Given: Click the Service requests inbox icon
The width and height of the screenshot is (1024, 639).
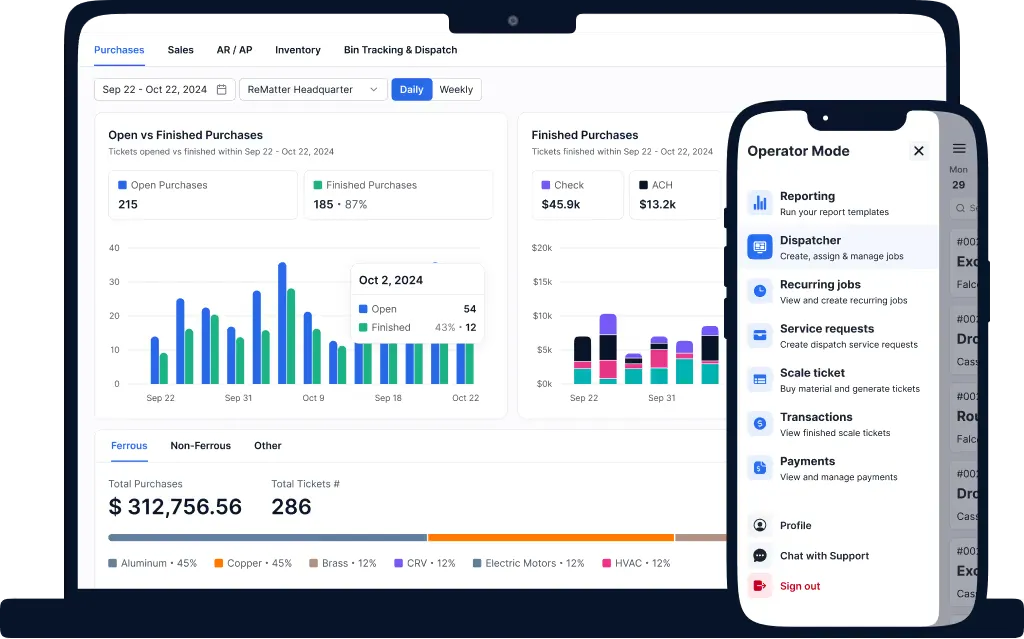Looking at the screenshot, I should click(x=760, y=336).
